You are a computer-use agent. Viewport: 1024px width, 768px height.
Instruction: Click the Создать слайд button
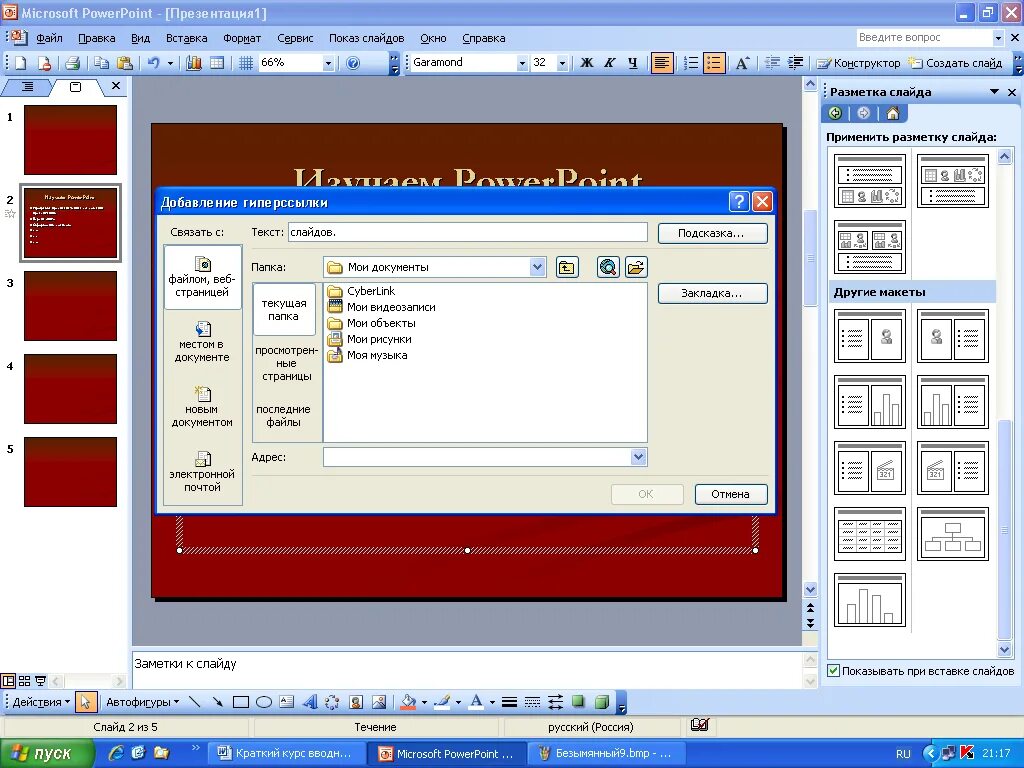point(956,63)
